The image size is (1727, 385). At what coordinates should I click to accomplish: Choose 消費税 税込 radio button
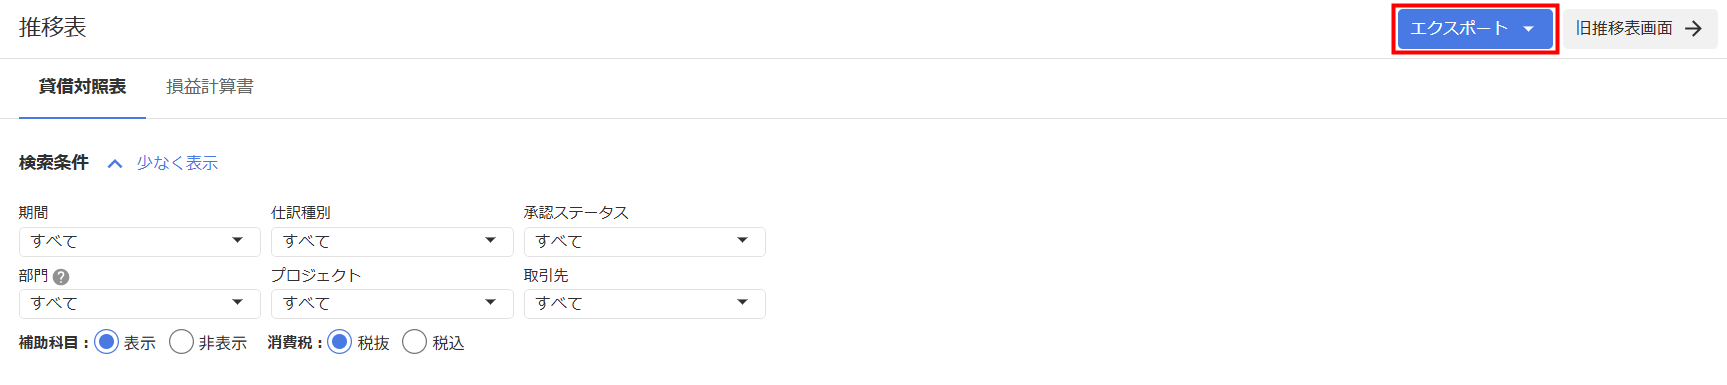click(414, 342)
